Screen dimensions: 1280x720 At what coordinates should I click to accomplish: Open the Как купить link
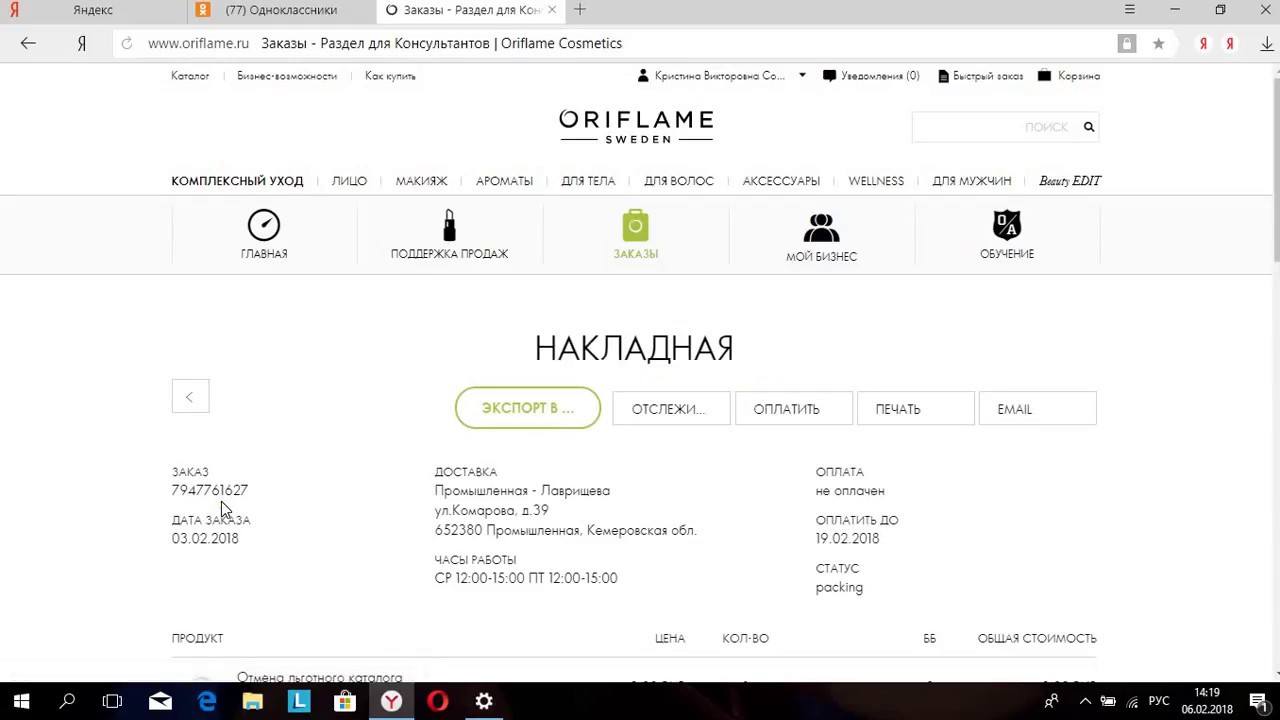pyautogui.click(x=390, y=76)
